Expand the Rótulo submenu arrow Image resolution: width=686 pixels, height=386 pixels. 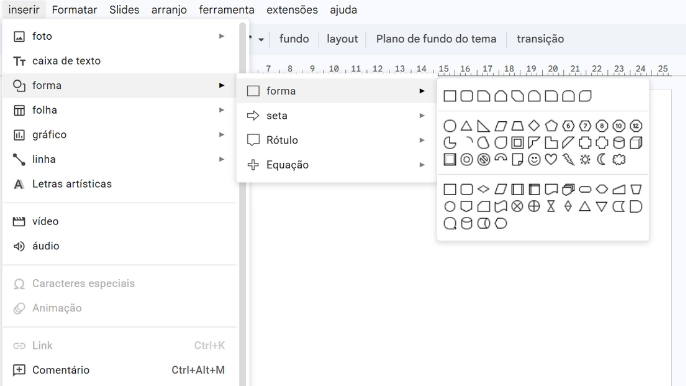coord(422,140)
